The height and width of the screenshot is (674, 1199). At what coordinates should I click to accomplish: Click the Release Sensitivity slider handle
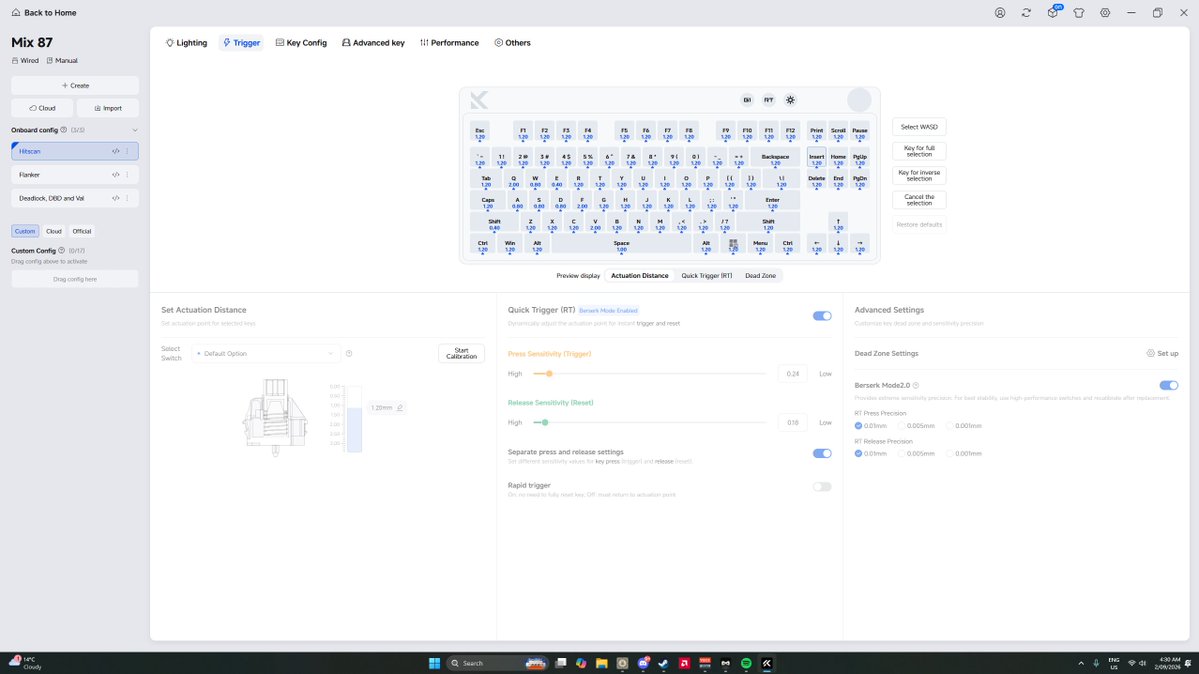544,422
